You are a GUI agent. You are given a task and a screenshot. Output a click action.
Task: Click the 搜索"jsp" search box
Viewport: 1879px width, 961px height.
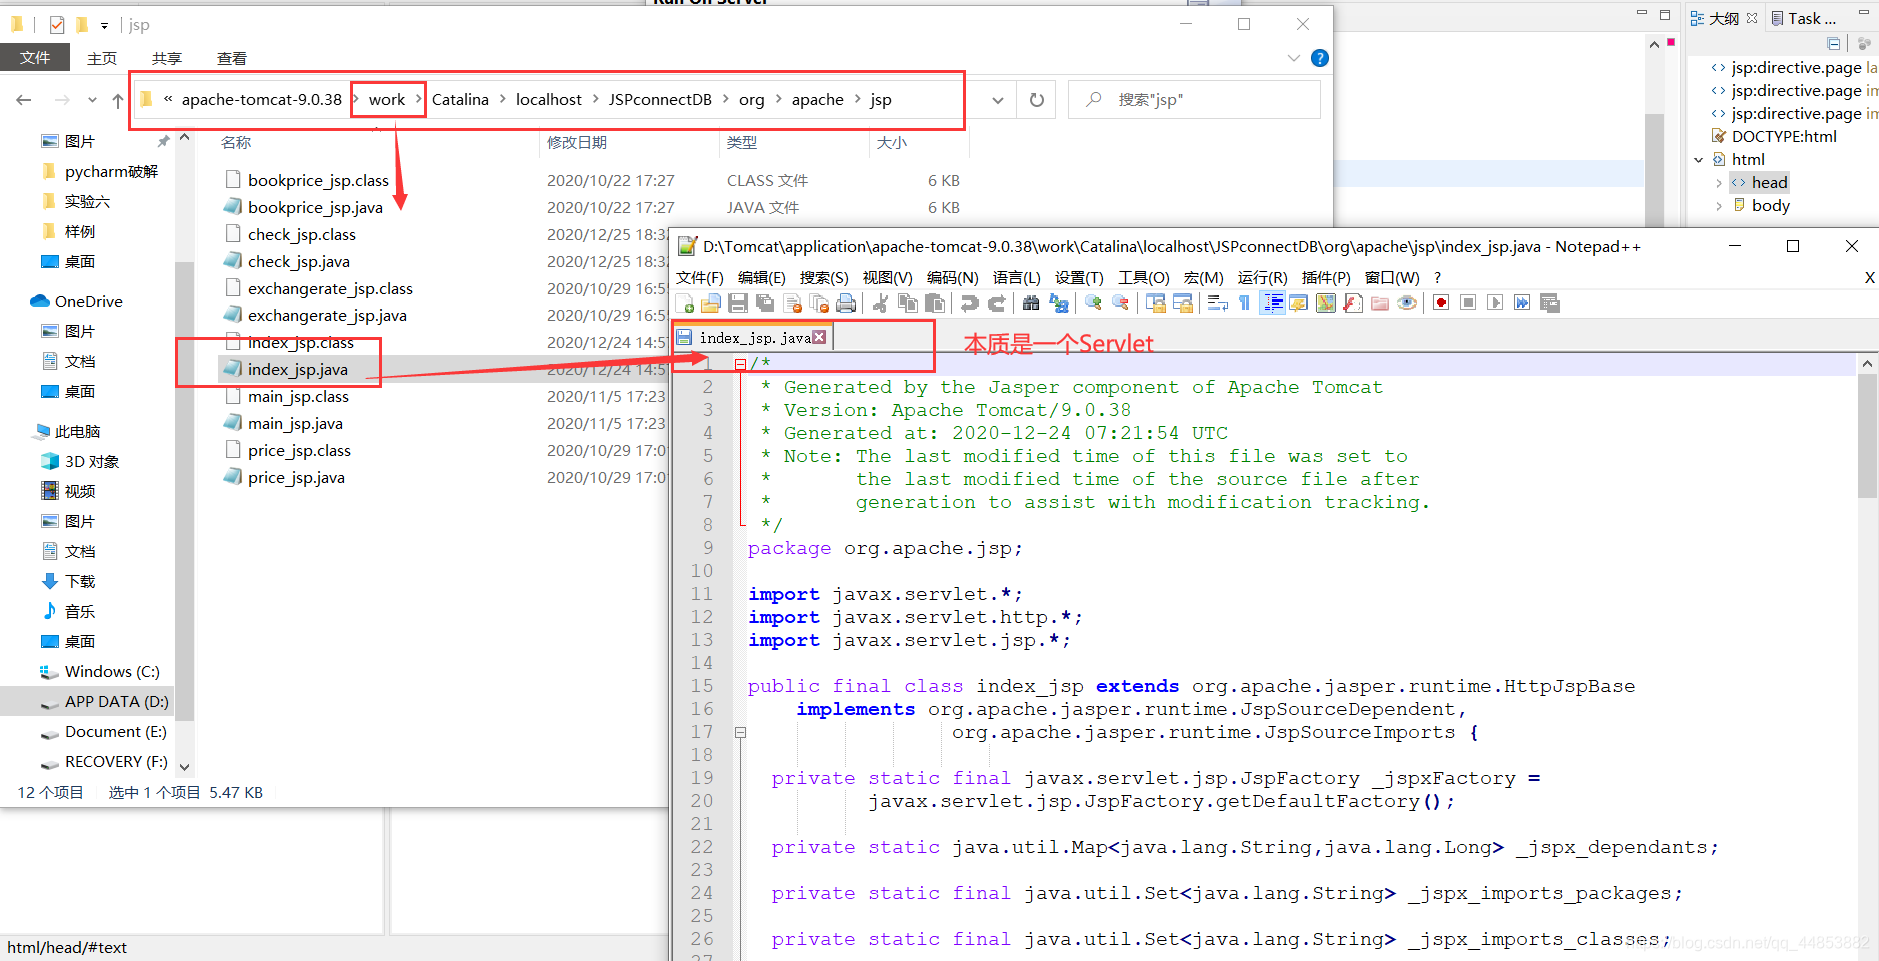(1195, 100)
